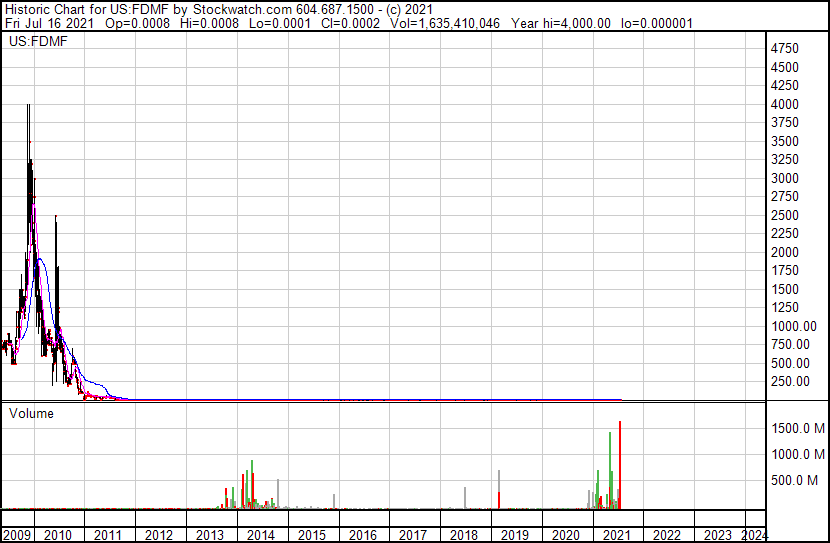Viewport: 830px width, 543px height.
Task: Click the 500.0 M volume axis label
Action: 795,480
